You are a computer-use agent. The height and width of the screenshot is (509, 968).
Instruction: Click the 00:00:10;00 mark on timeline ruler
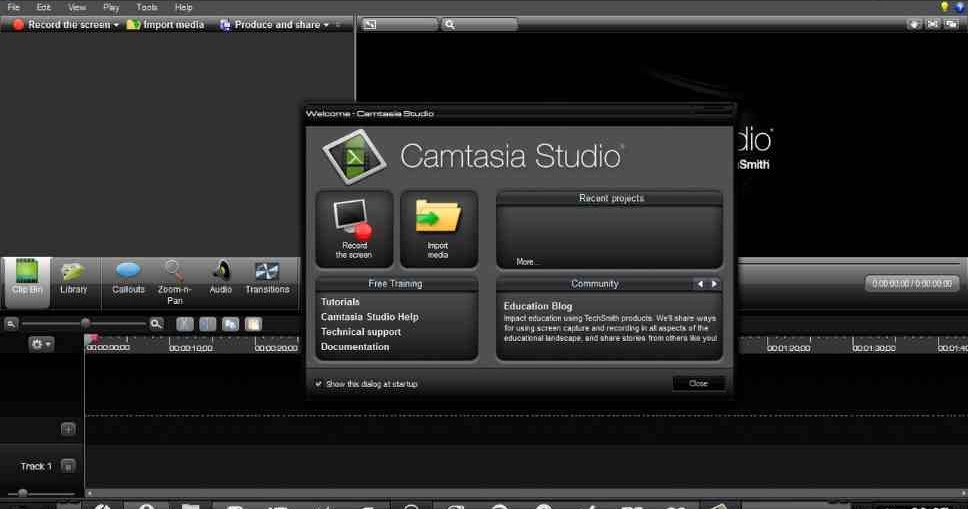(x=191, y=348)
